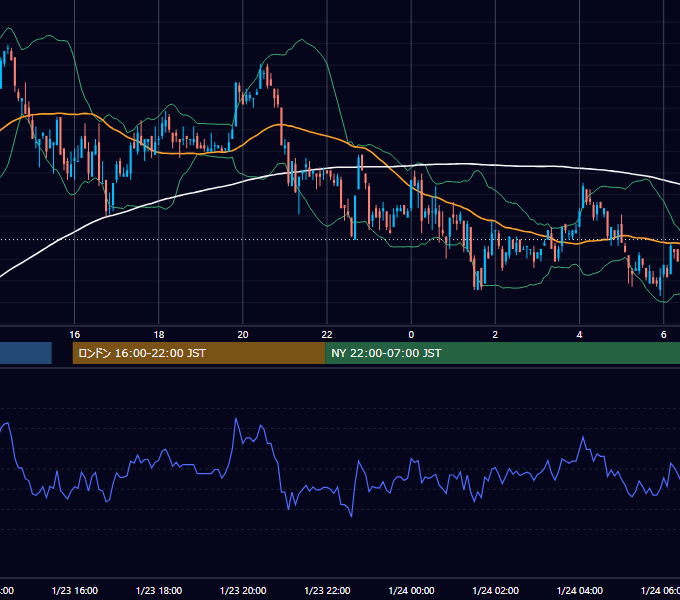
Task: Click the 1/23 22:00 label on oscillator axis
Action: (327, 591)
